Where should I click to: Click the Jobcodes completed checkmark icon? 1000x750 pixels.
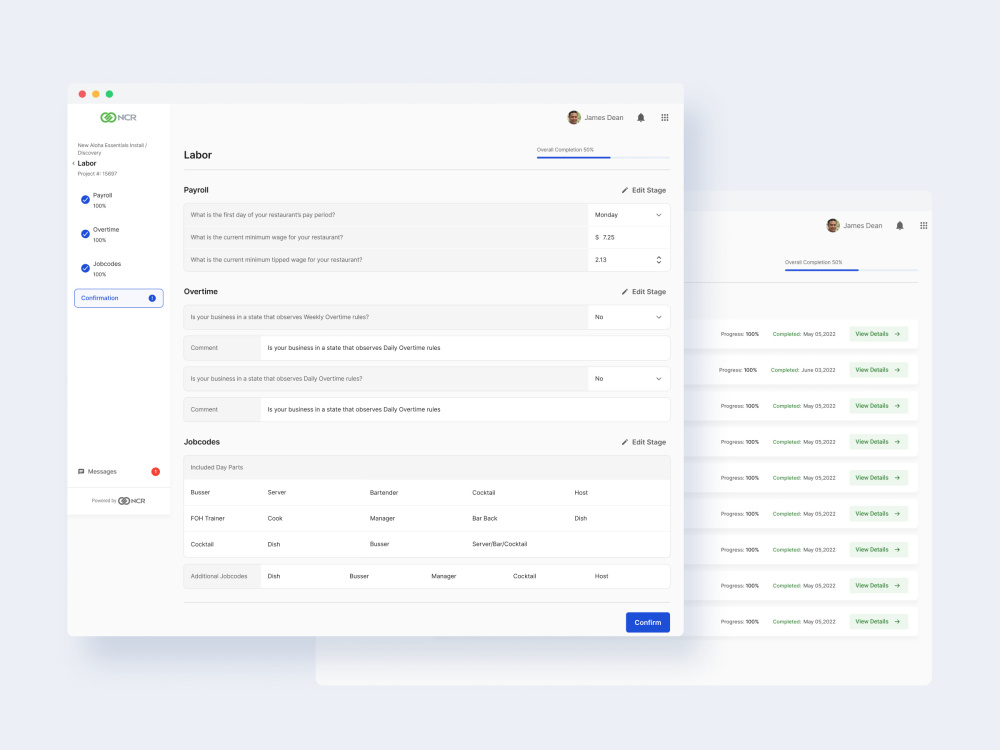point(85,268)
